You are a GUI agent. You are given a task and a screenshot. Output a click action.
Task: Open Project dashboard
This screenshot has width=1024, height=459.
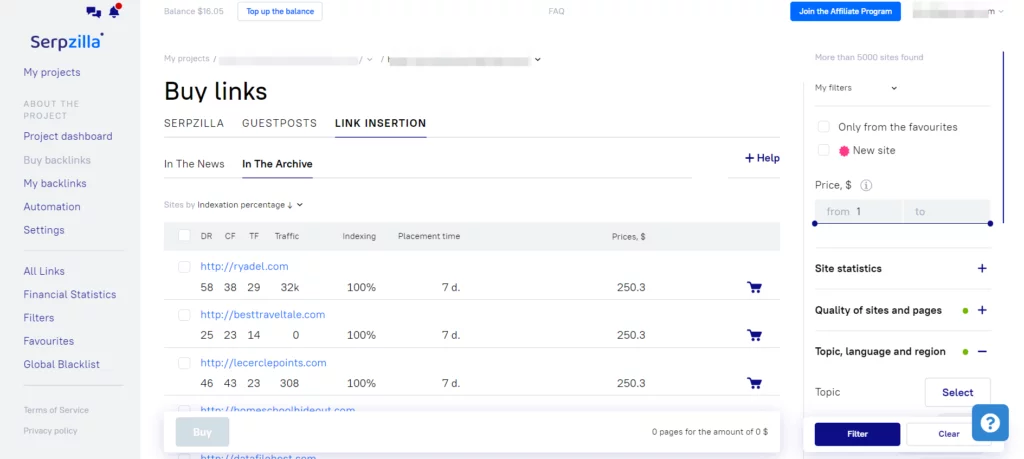[68, 136]
